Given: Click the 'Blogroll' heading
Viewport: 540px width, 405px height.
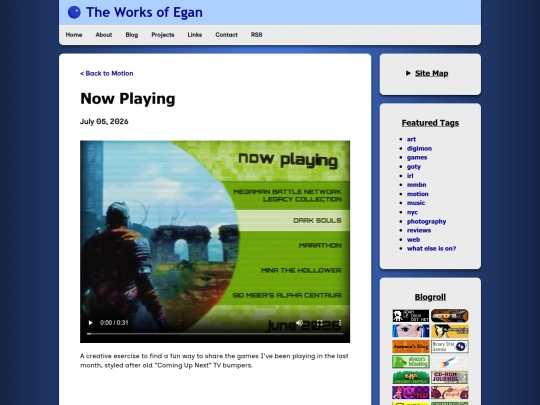Looking at the screenshot, I should coord(430,297).
